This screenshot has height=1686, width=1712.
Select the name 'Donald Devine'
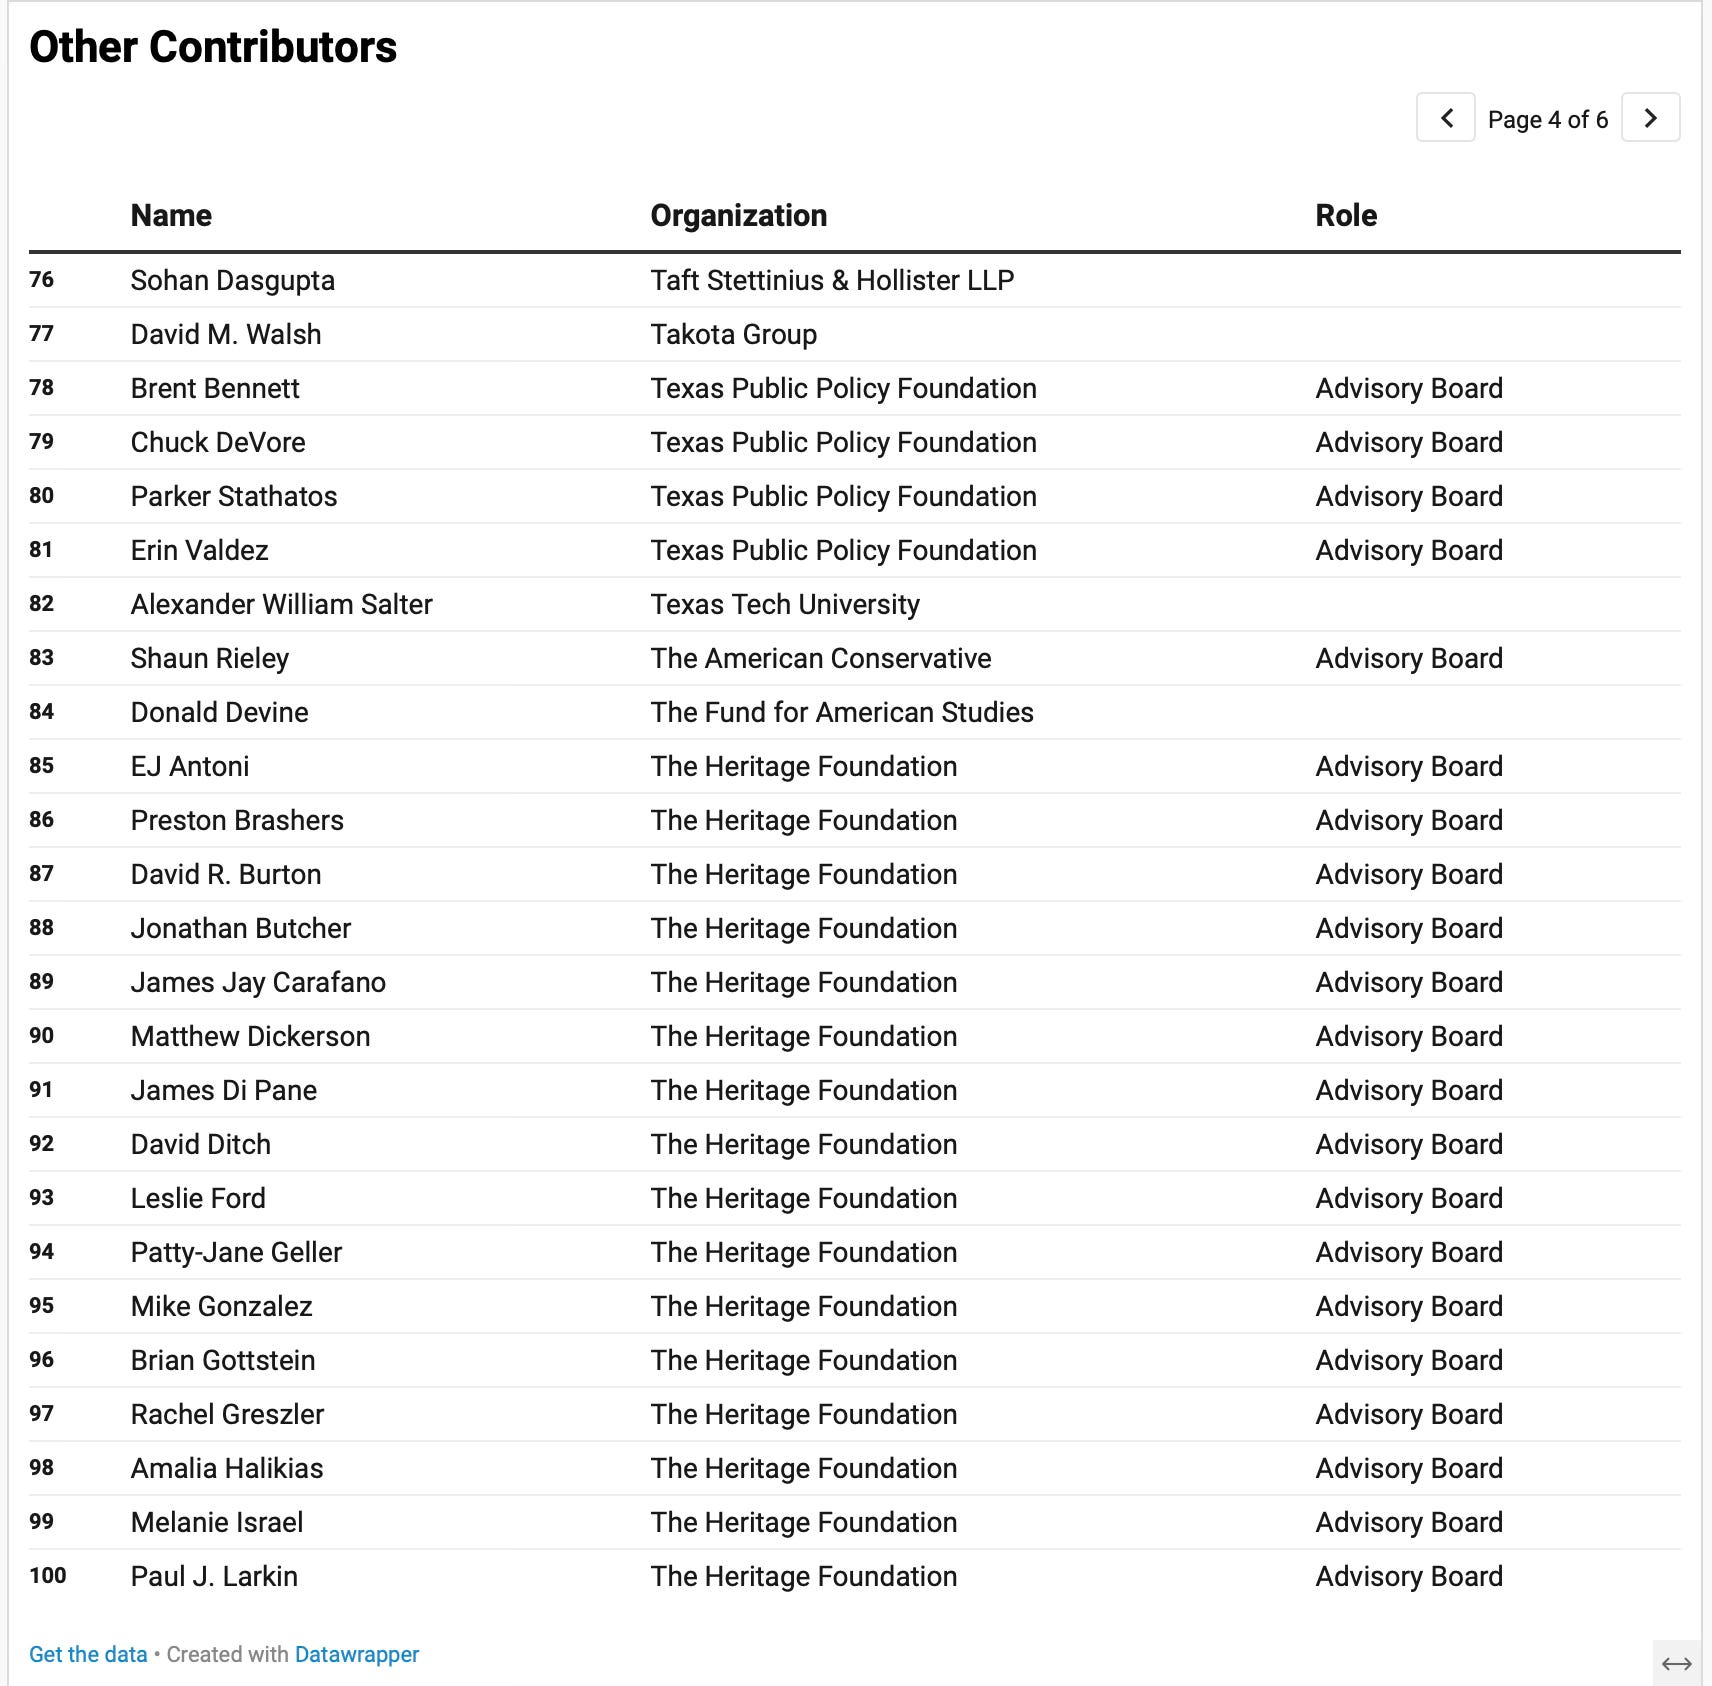220,712
